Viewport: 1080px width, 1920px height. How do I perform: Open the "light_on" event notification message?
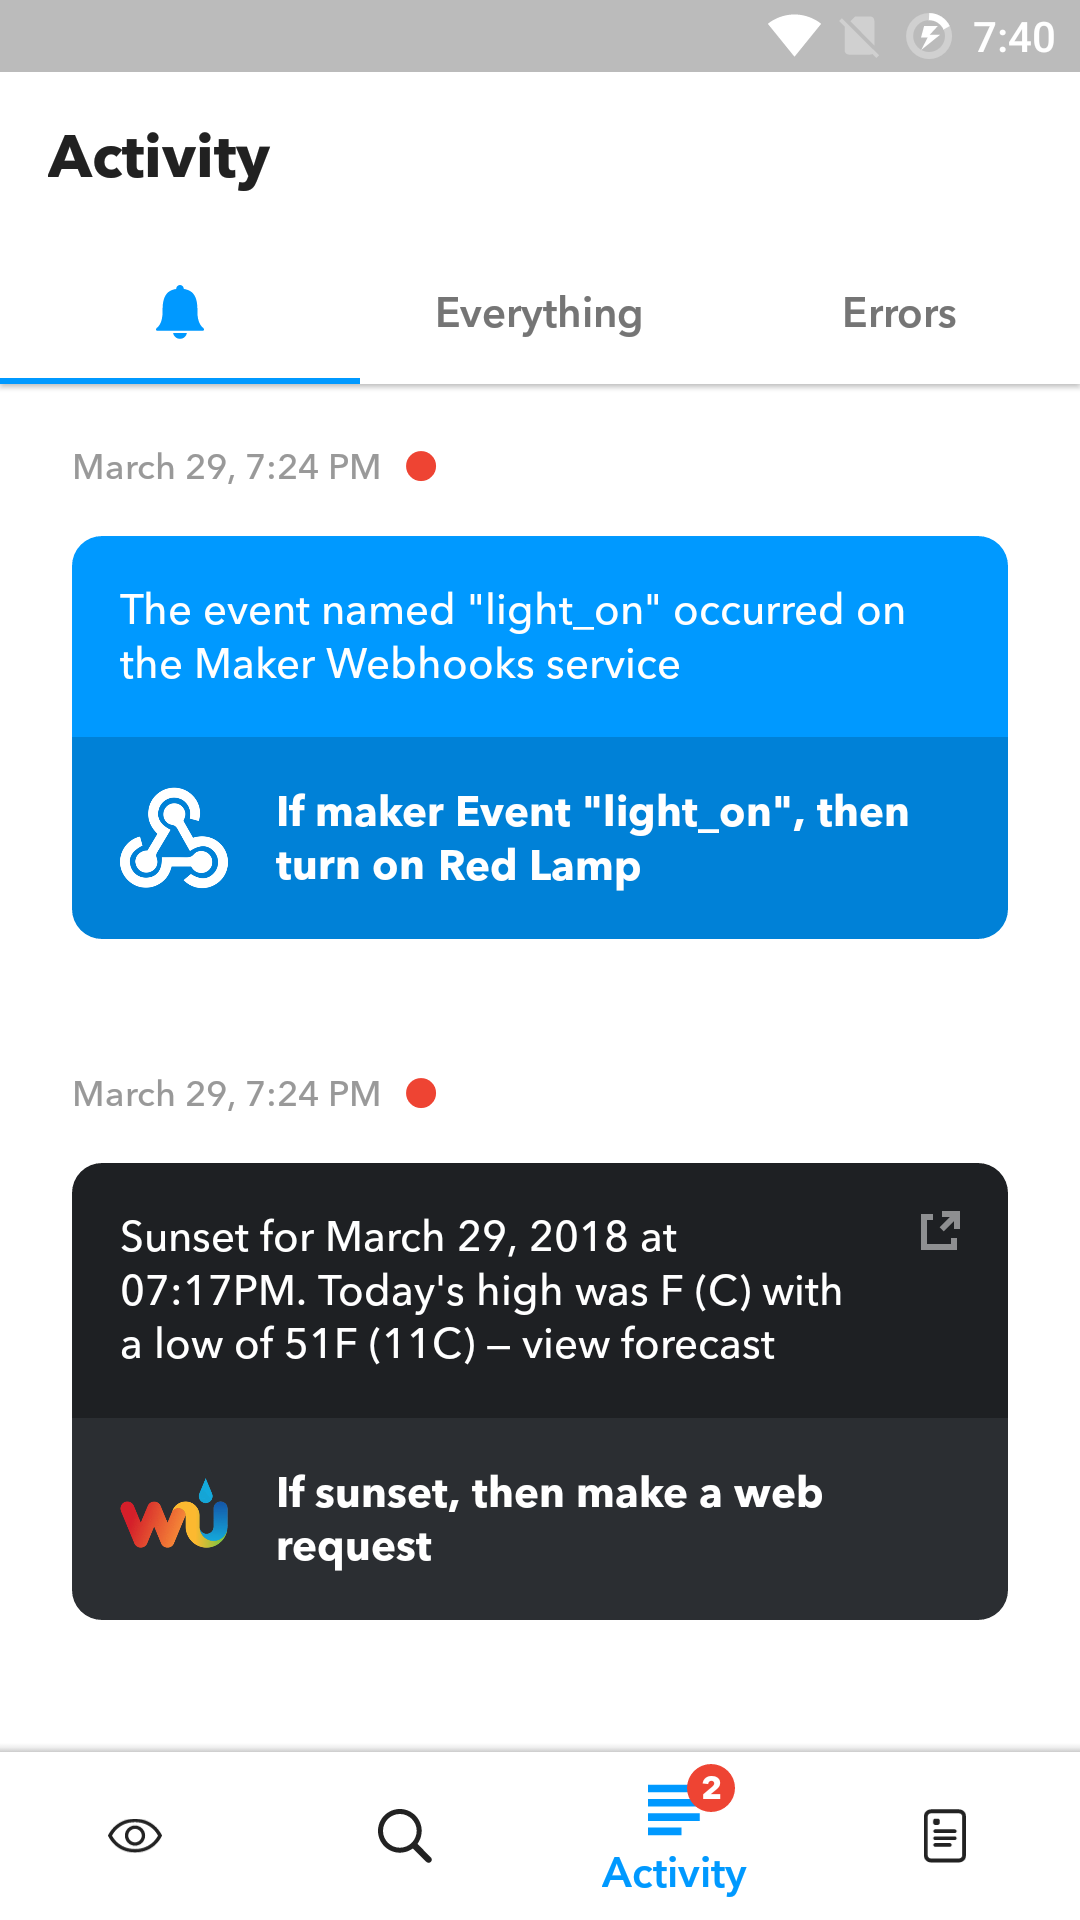click(x=512, y=637)
